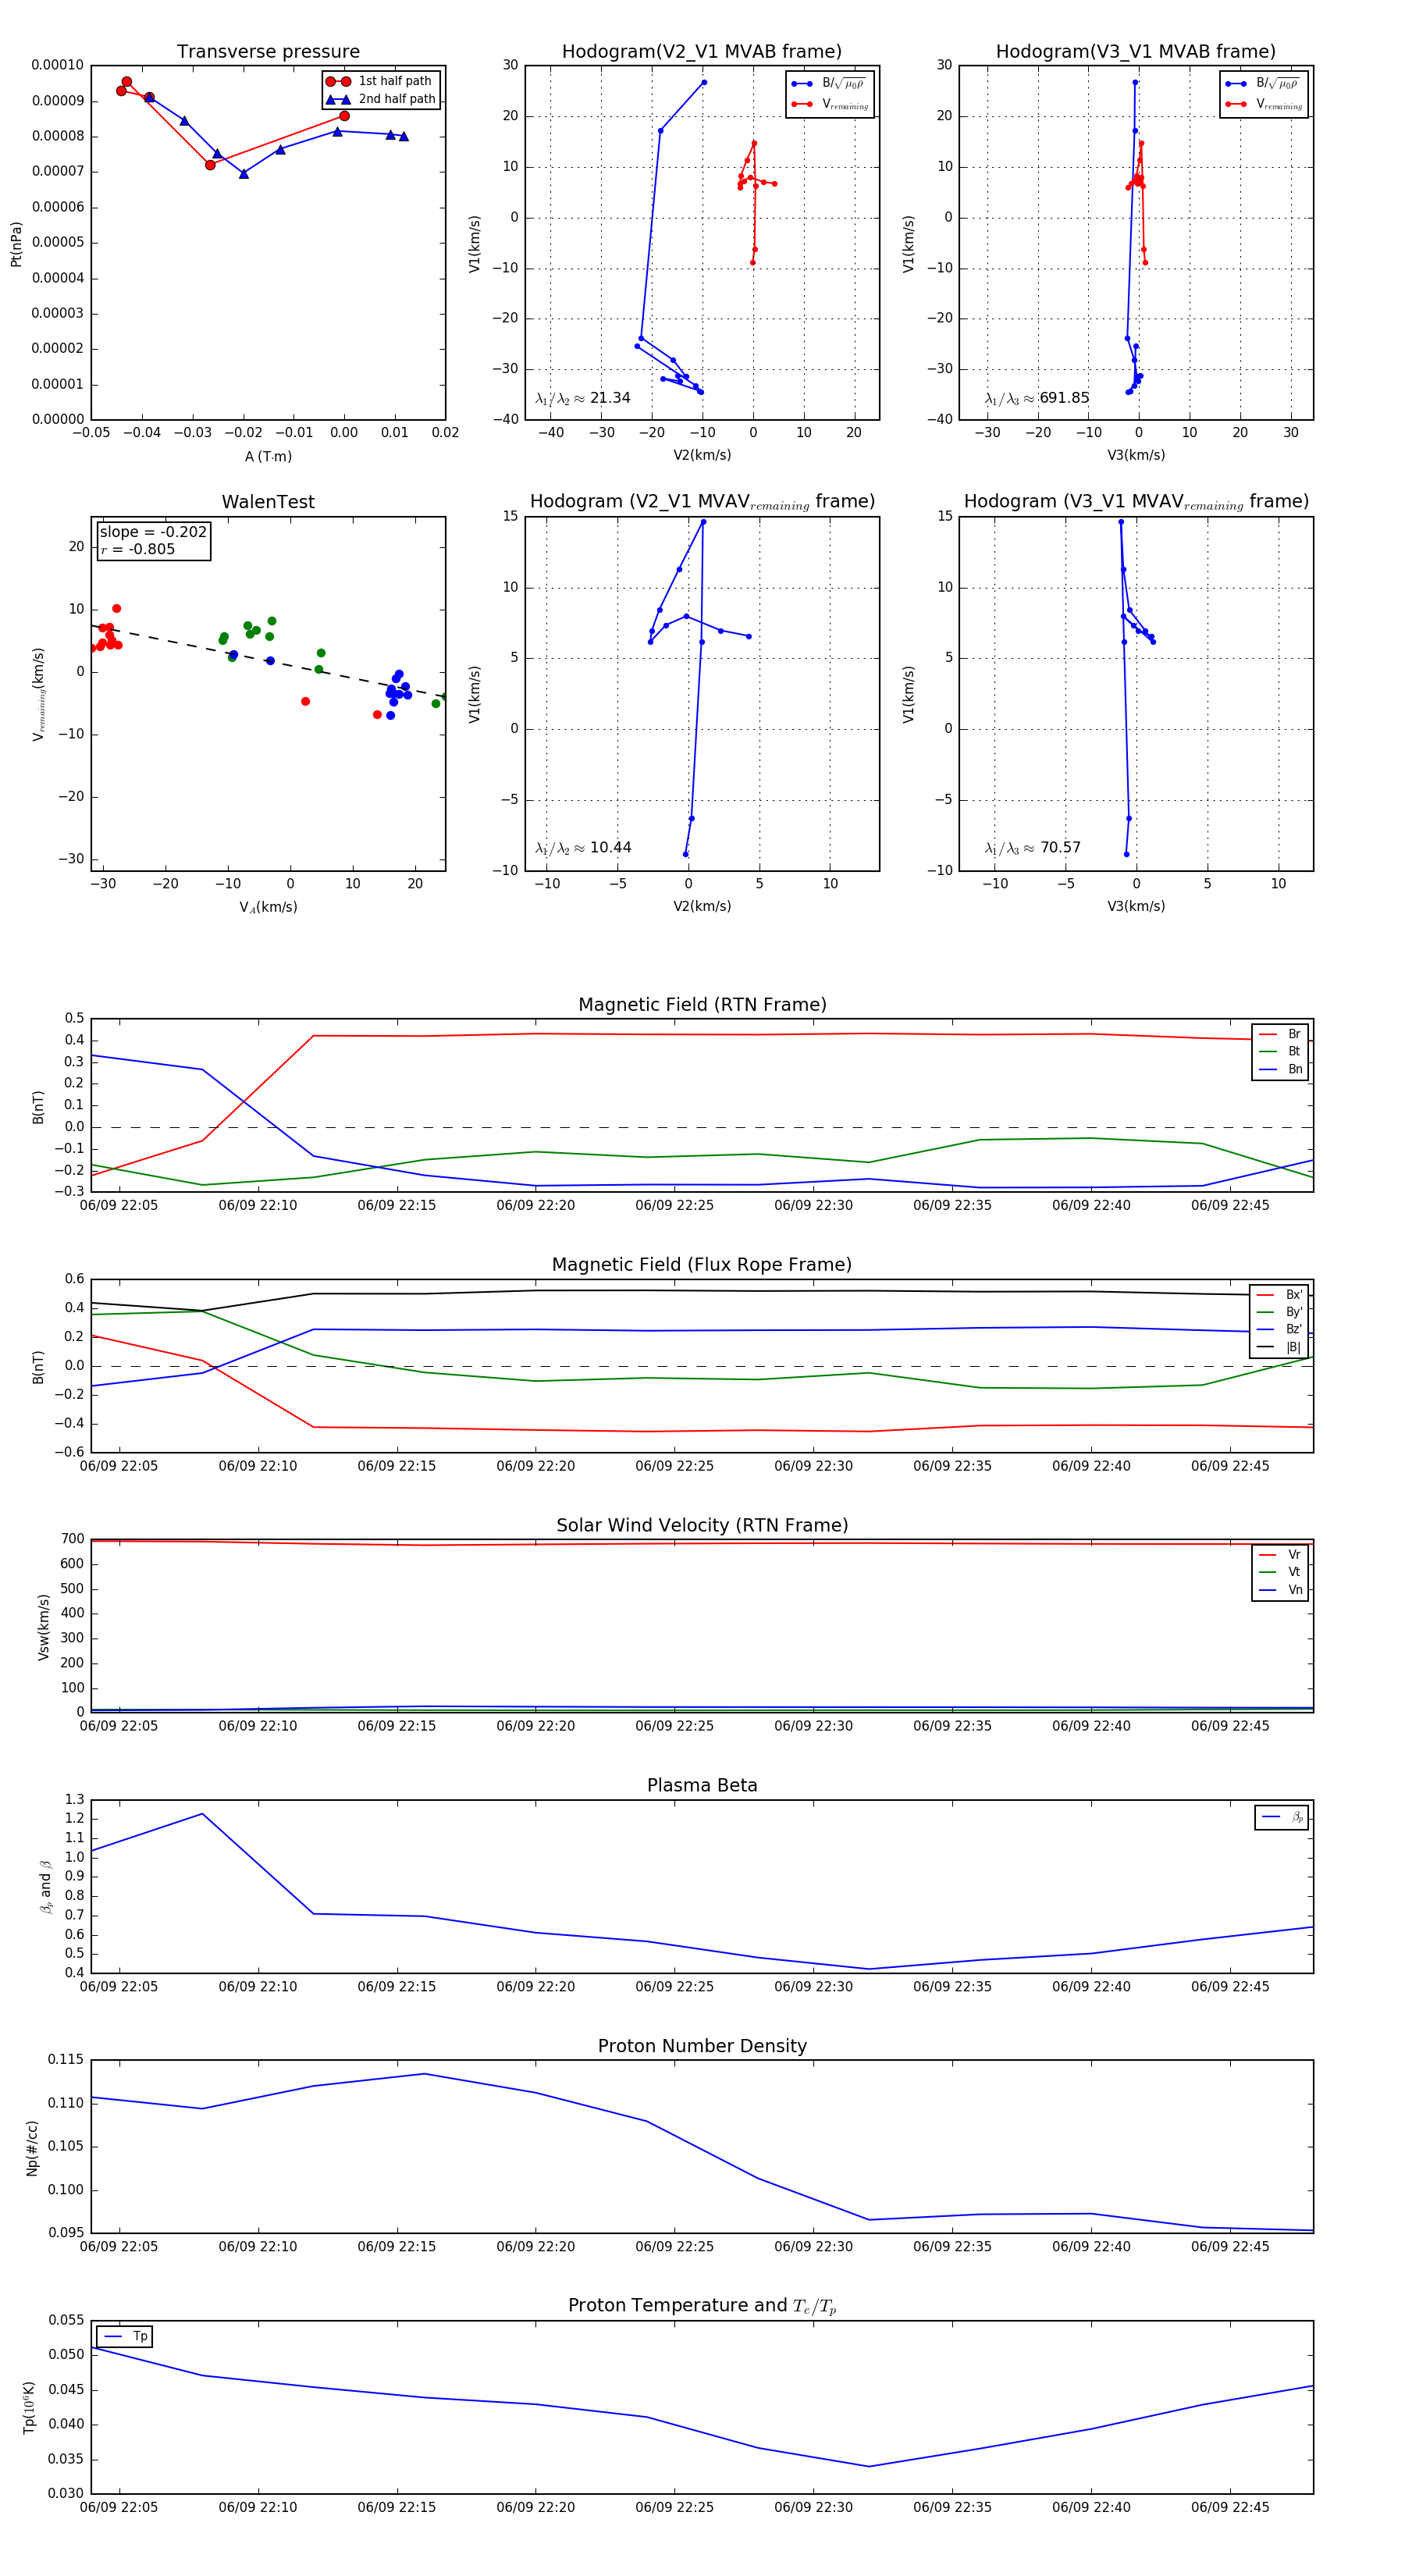Click top blue point of V2_V1 MVAB hodogram
The height and width of the screenshot is (2576, 1405).
click(x=704, y=83)
